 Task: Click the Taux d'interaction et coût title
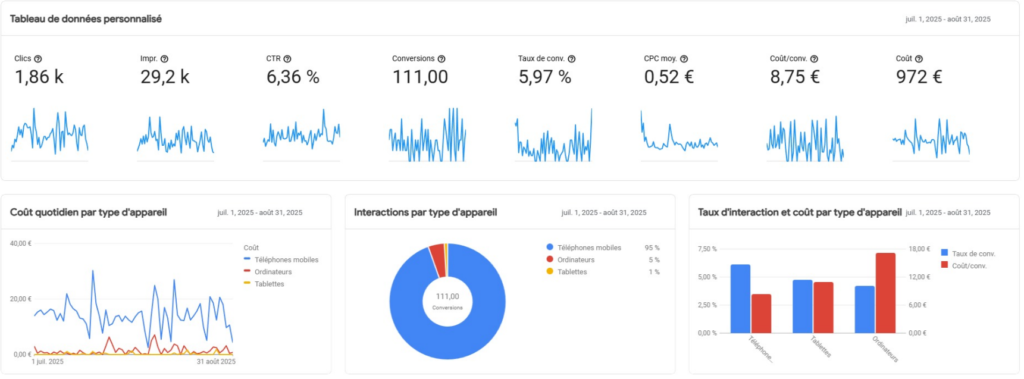pyautogui.click(x=799, y=212)
